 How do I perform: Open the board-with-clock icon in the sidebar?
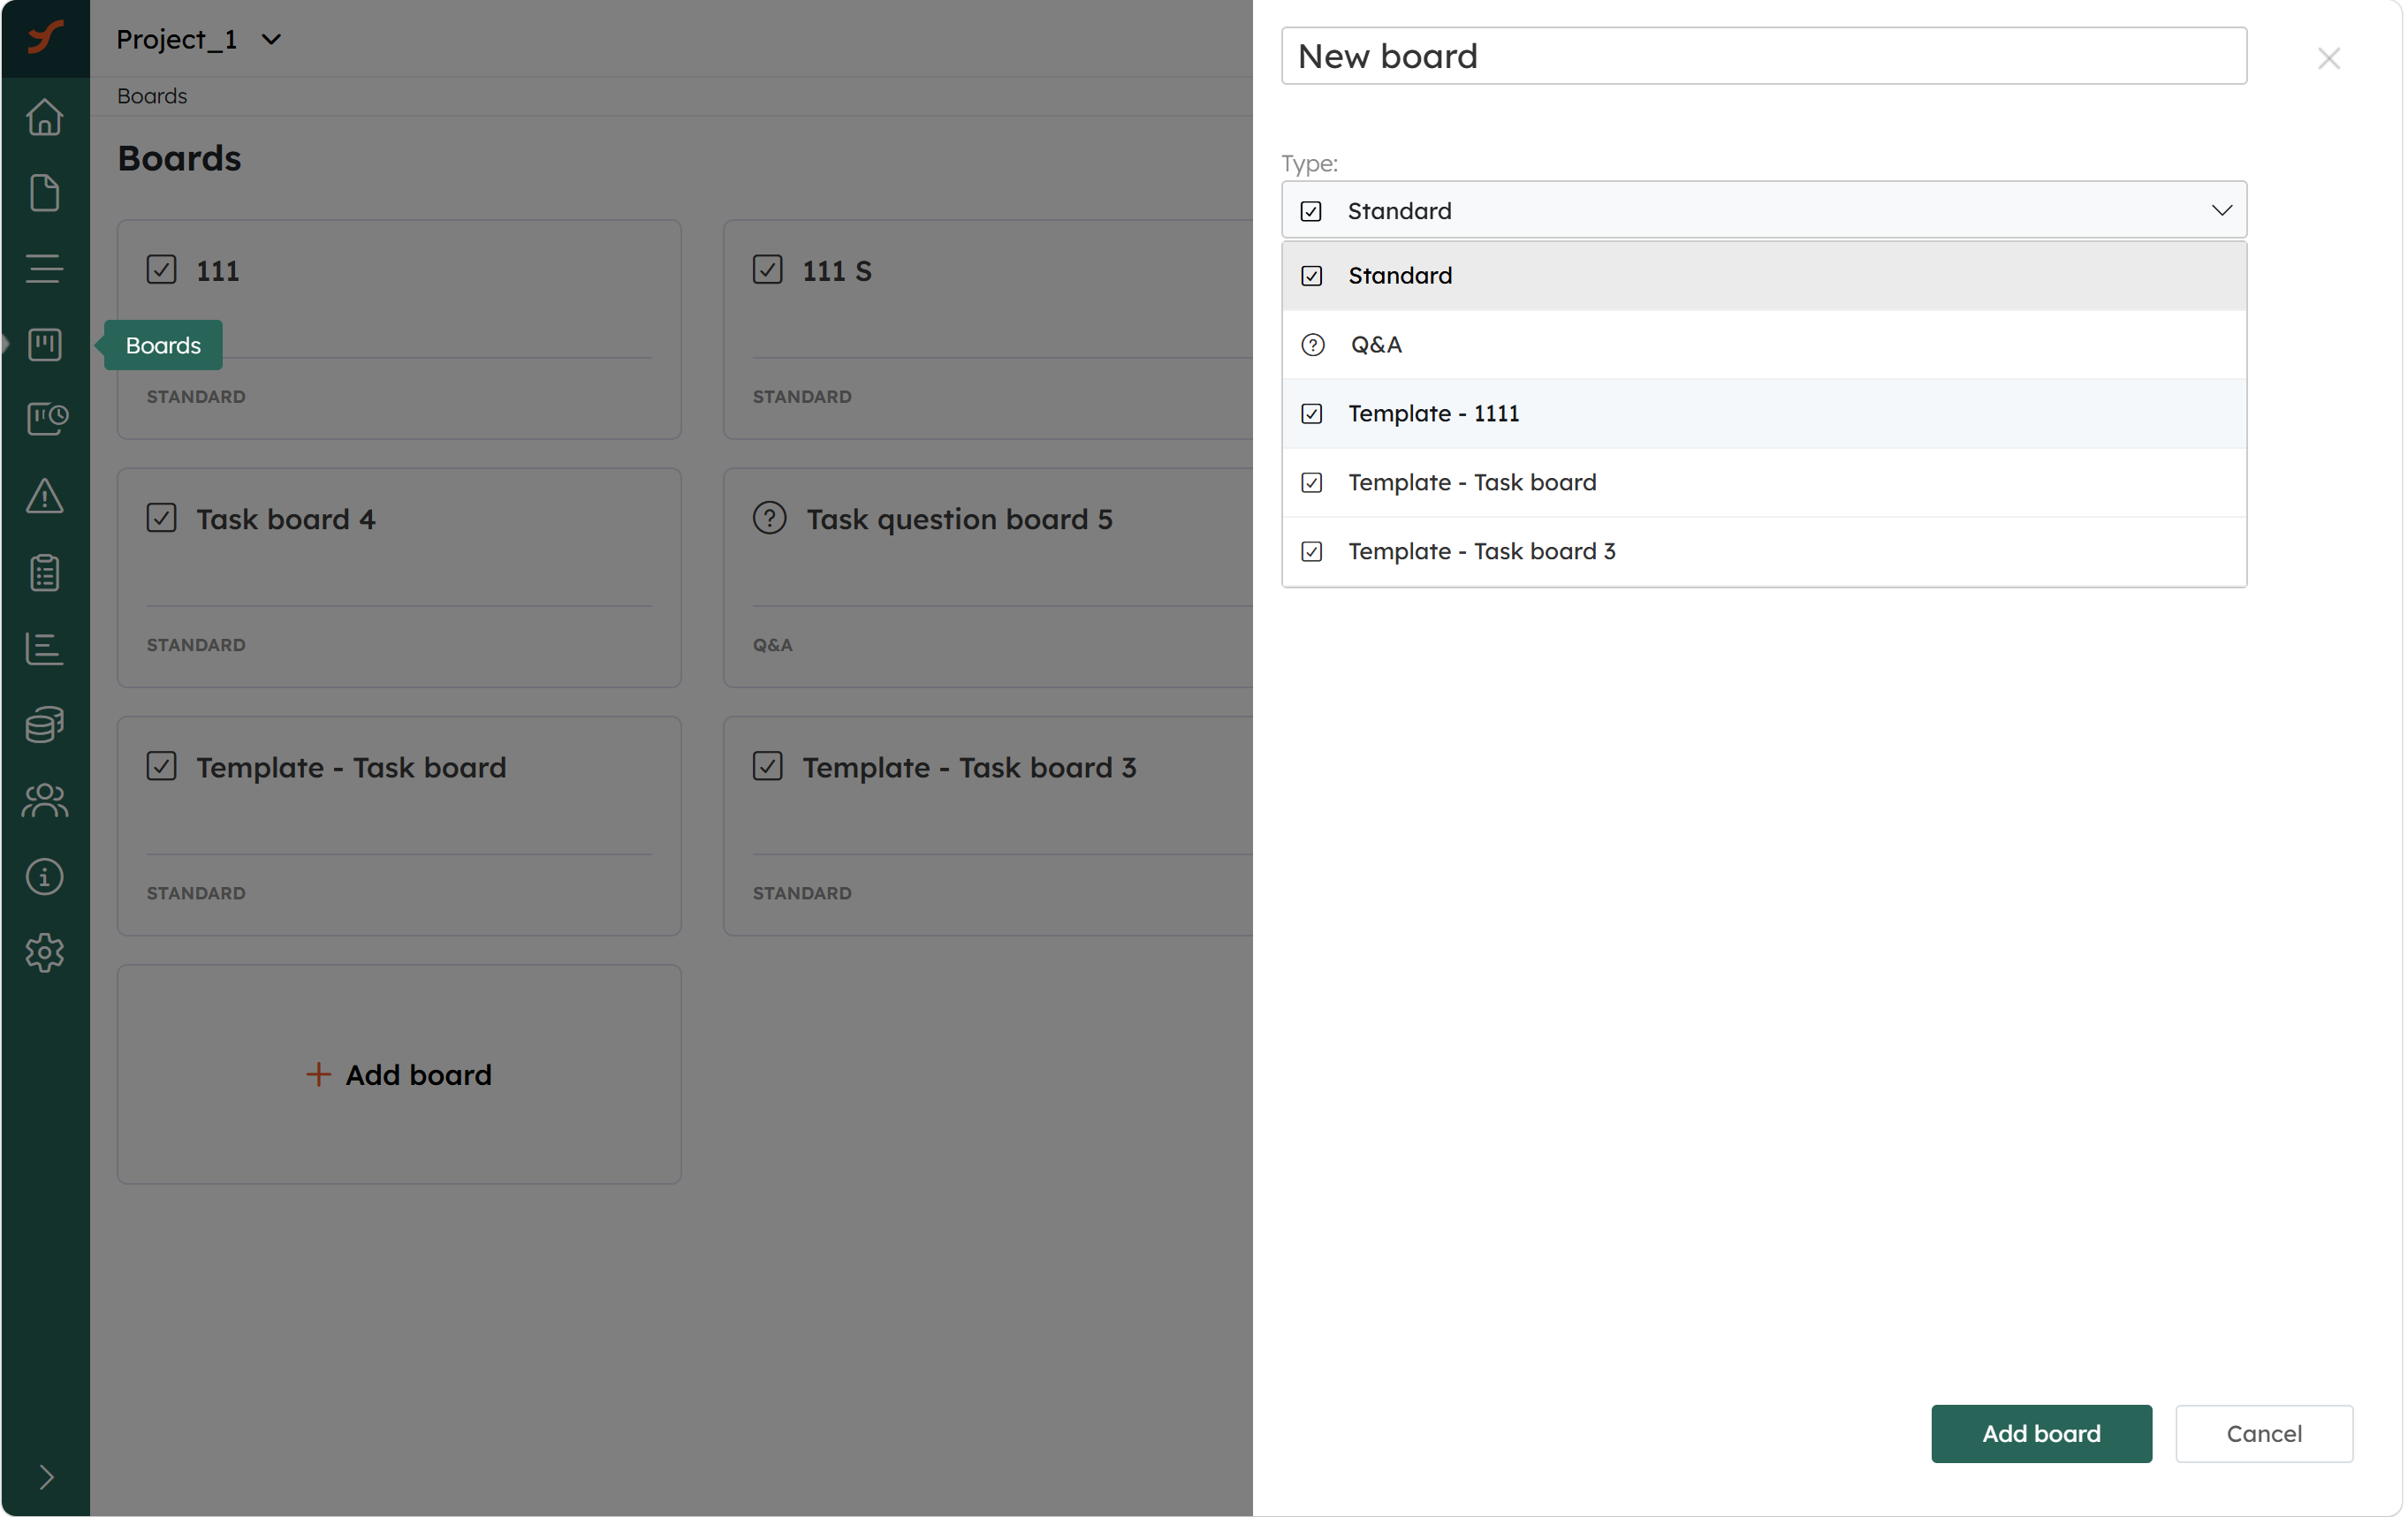click(x=47, y=419)
